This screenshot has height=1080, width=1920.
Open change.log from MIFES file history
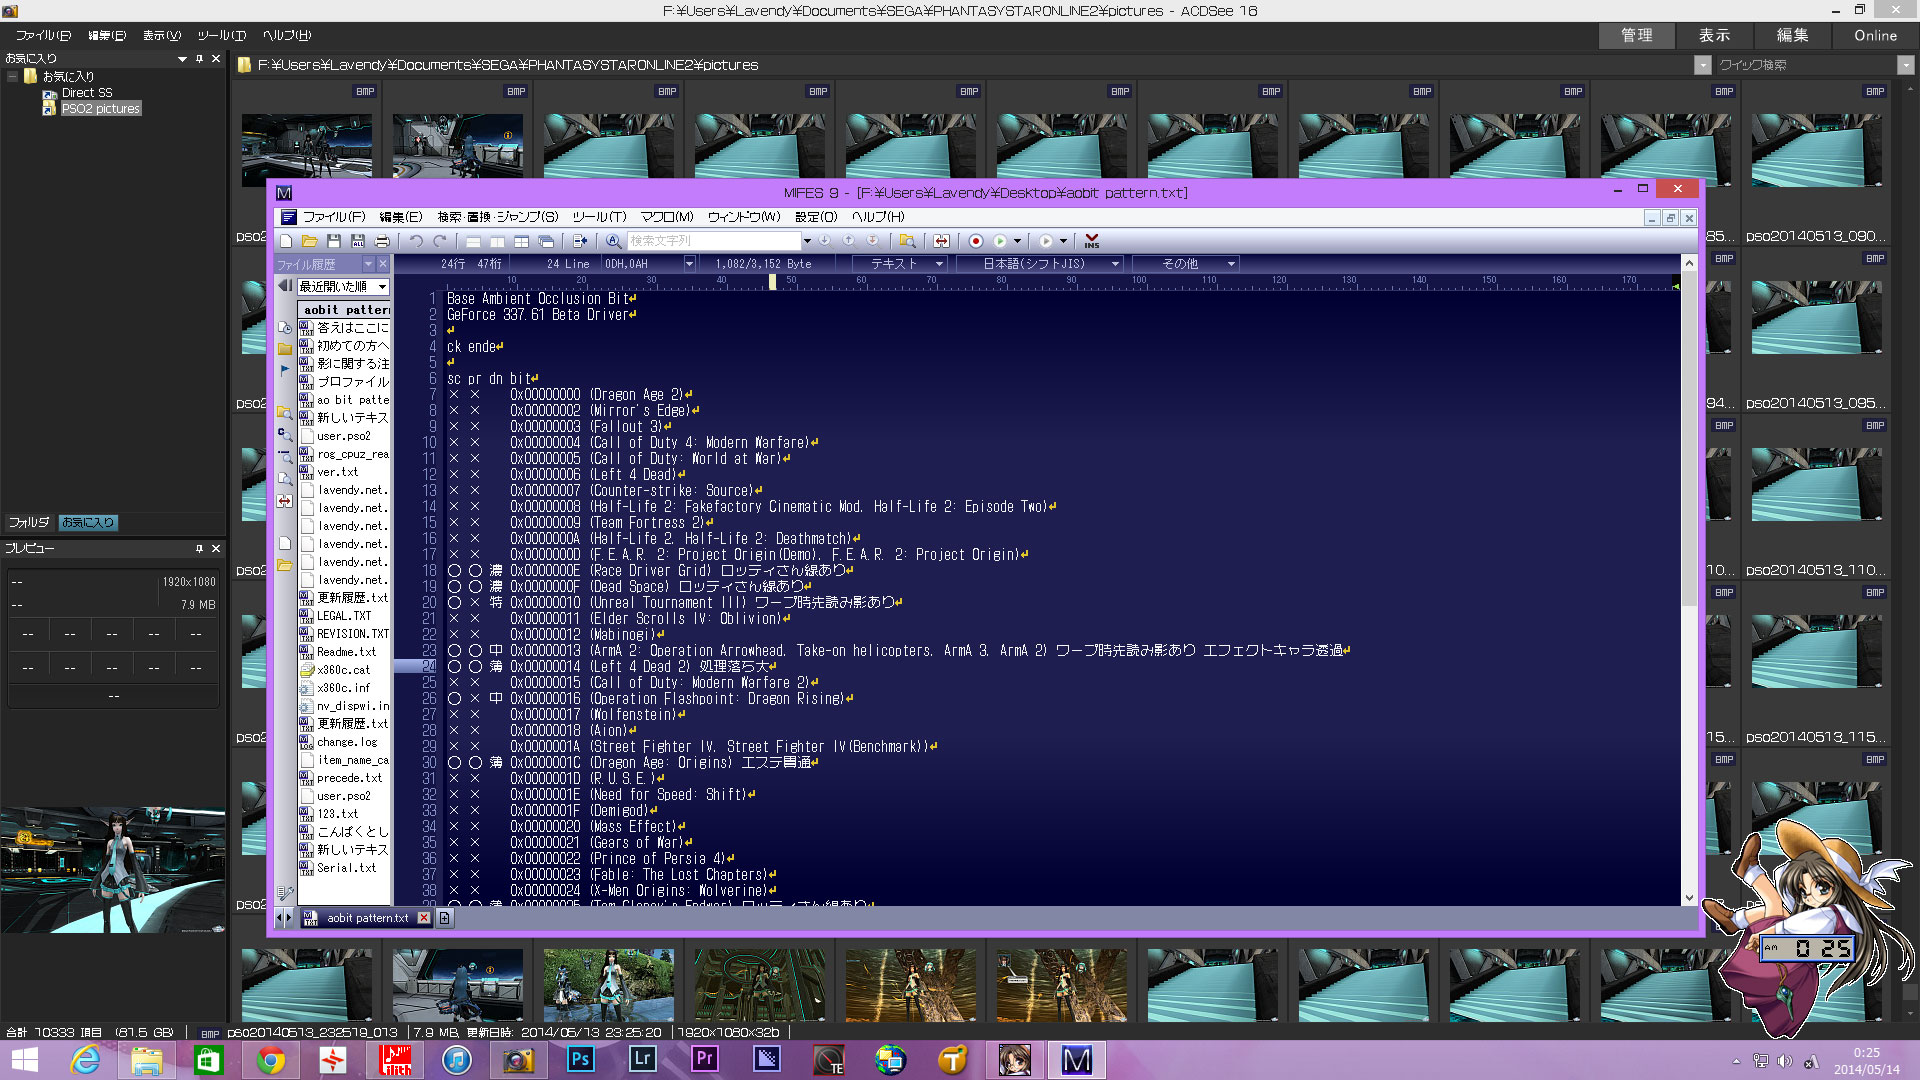click(x=347, y=742)
